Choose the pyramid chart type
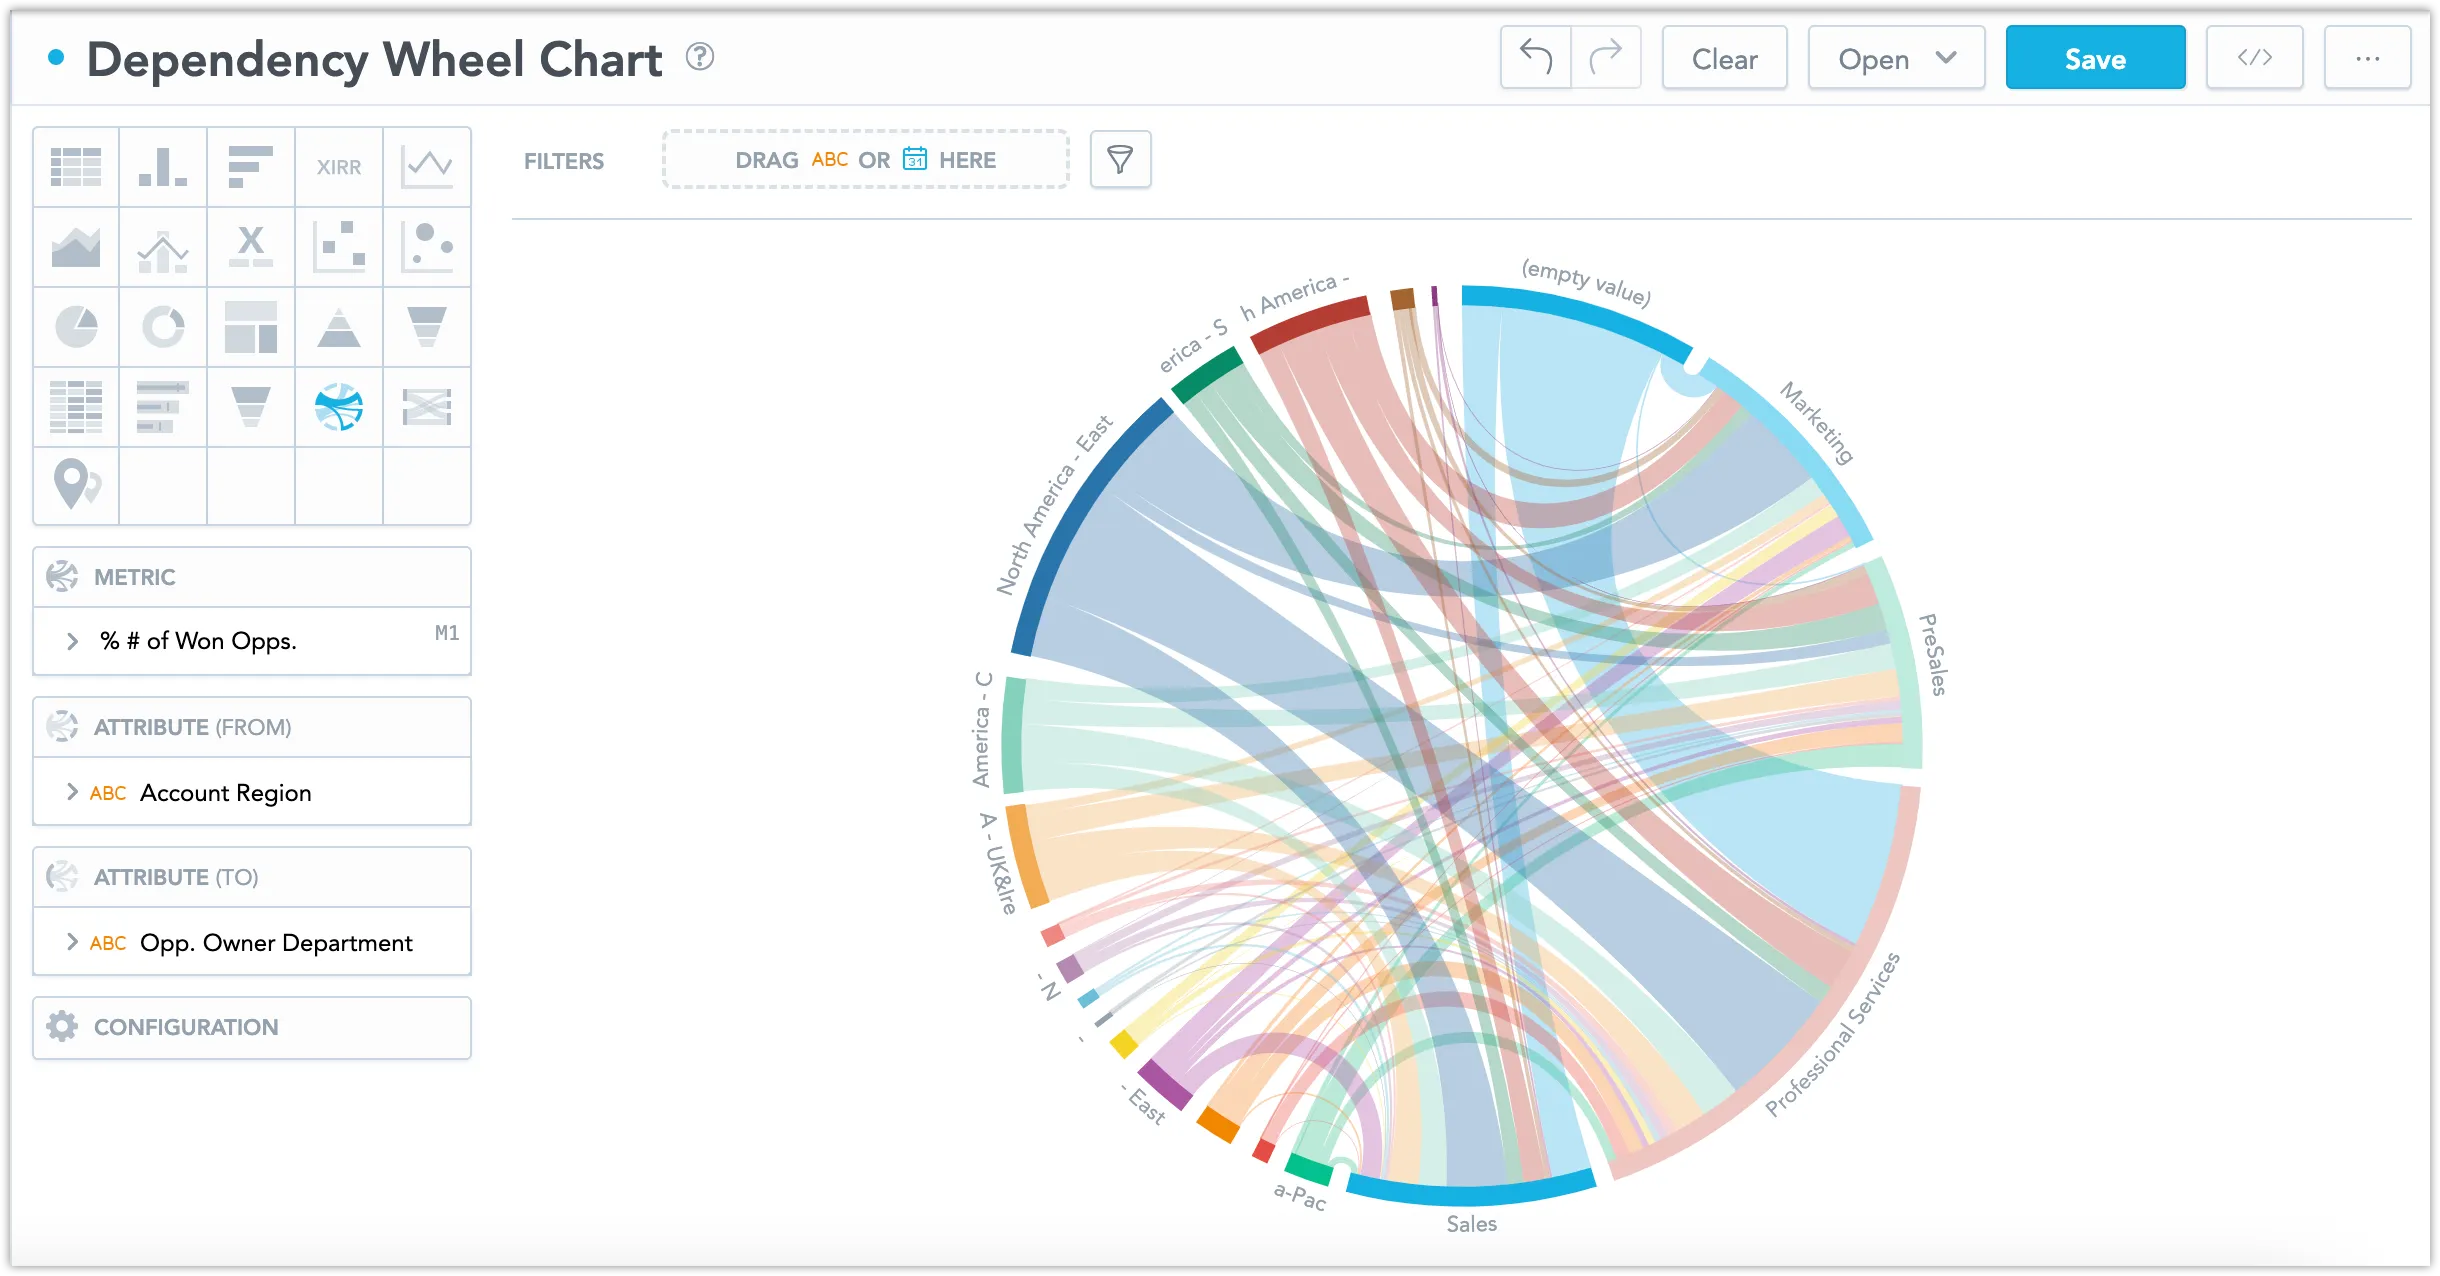 pos(339,327)
